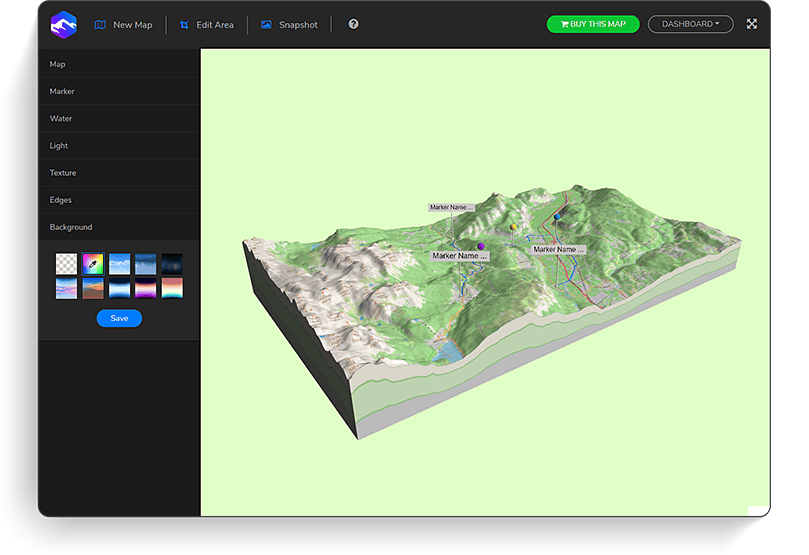Pick the darker blue cloudy sky background
809x555 pixels.
145,264
